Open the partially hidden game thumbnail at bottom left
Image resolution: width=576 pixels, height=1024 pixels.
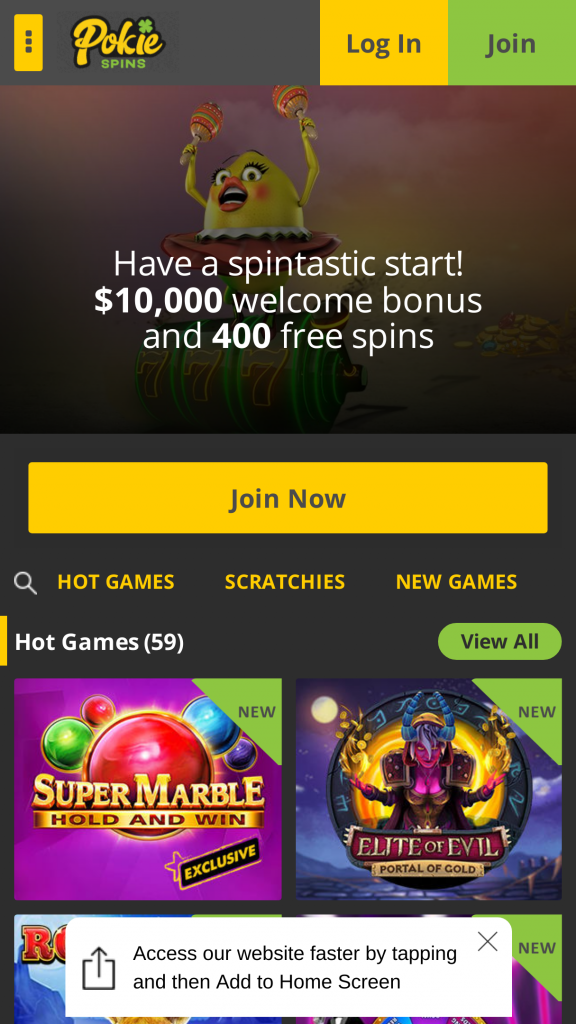coord(40,969)
